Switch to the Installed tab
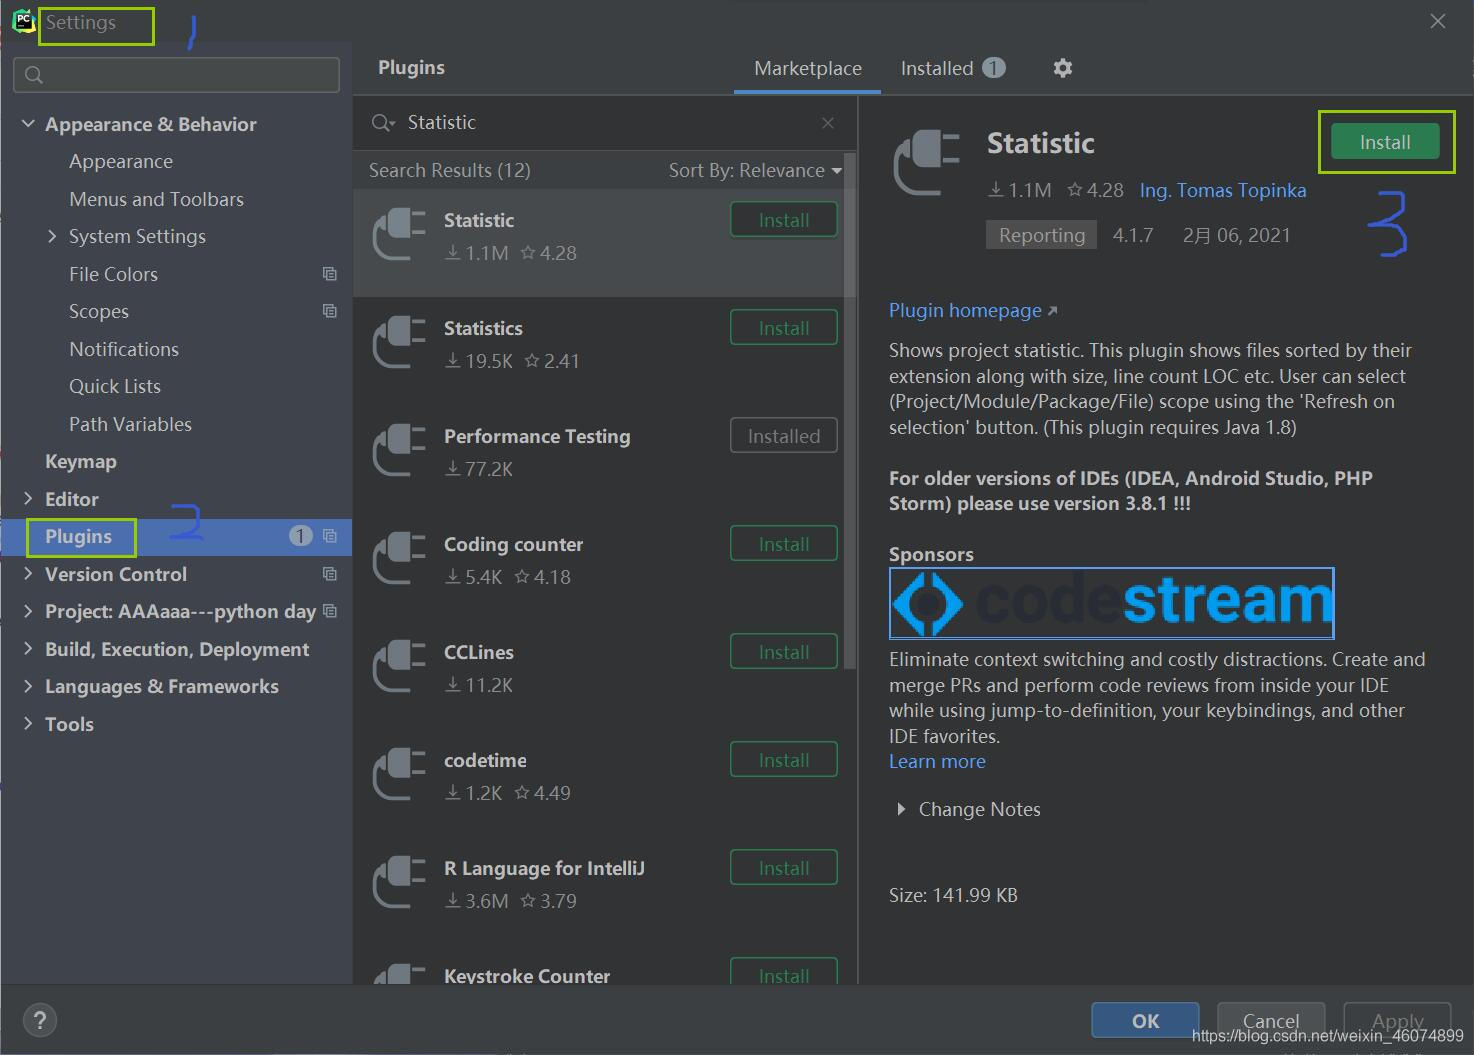This screenshot has height=1055, width=1474. coord(952,68)
